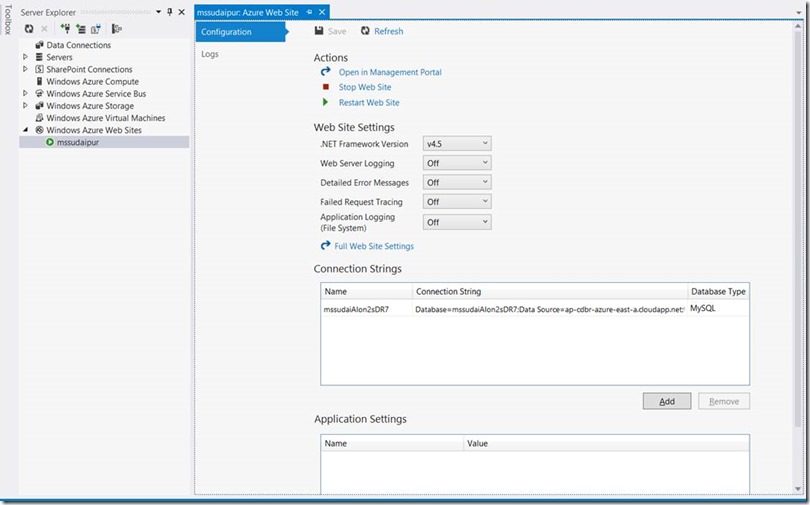The height and width of the screenshot is (505, 810).
Task: Open in Management Portal link
Action: click(390, 72)
